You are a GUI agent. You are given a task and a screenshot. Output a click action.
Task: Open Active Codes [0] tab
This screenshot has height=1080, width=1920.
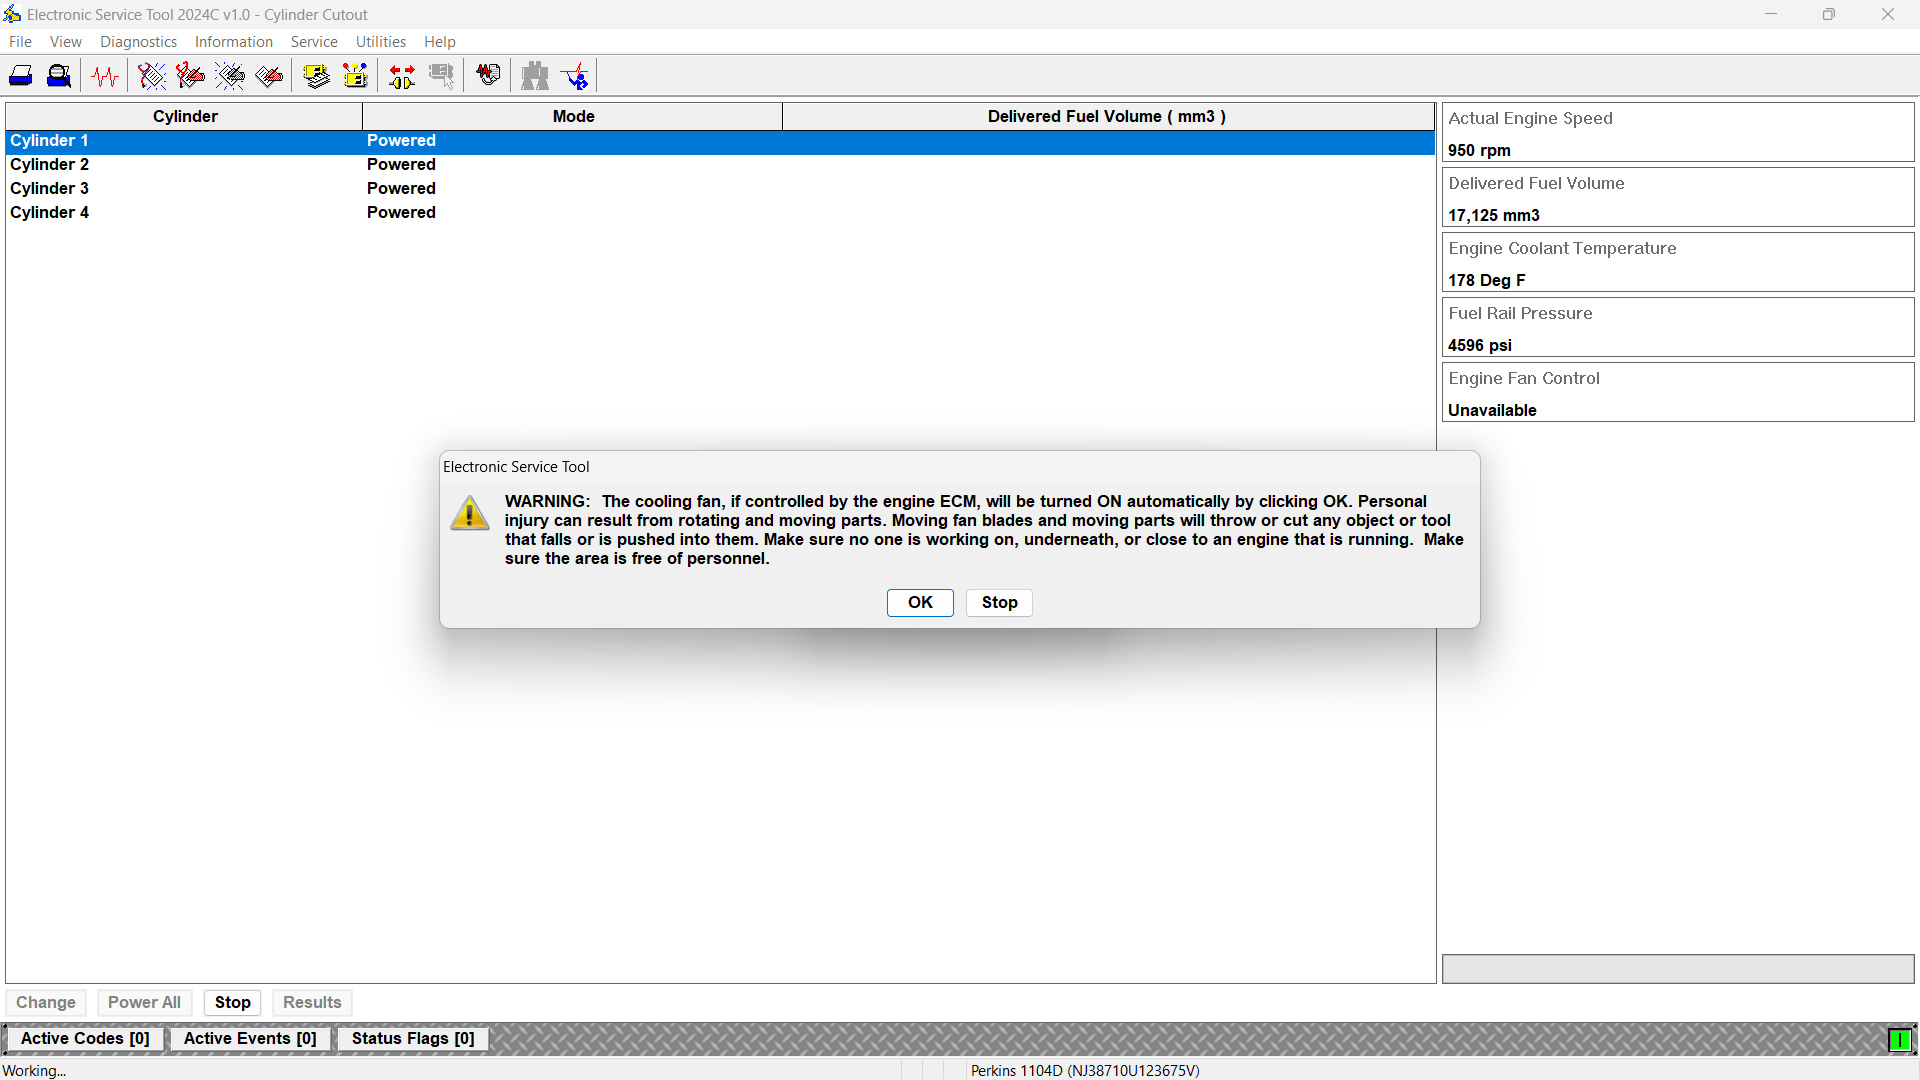85,1038
